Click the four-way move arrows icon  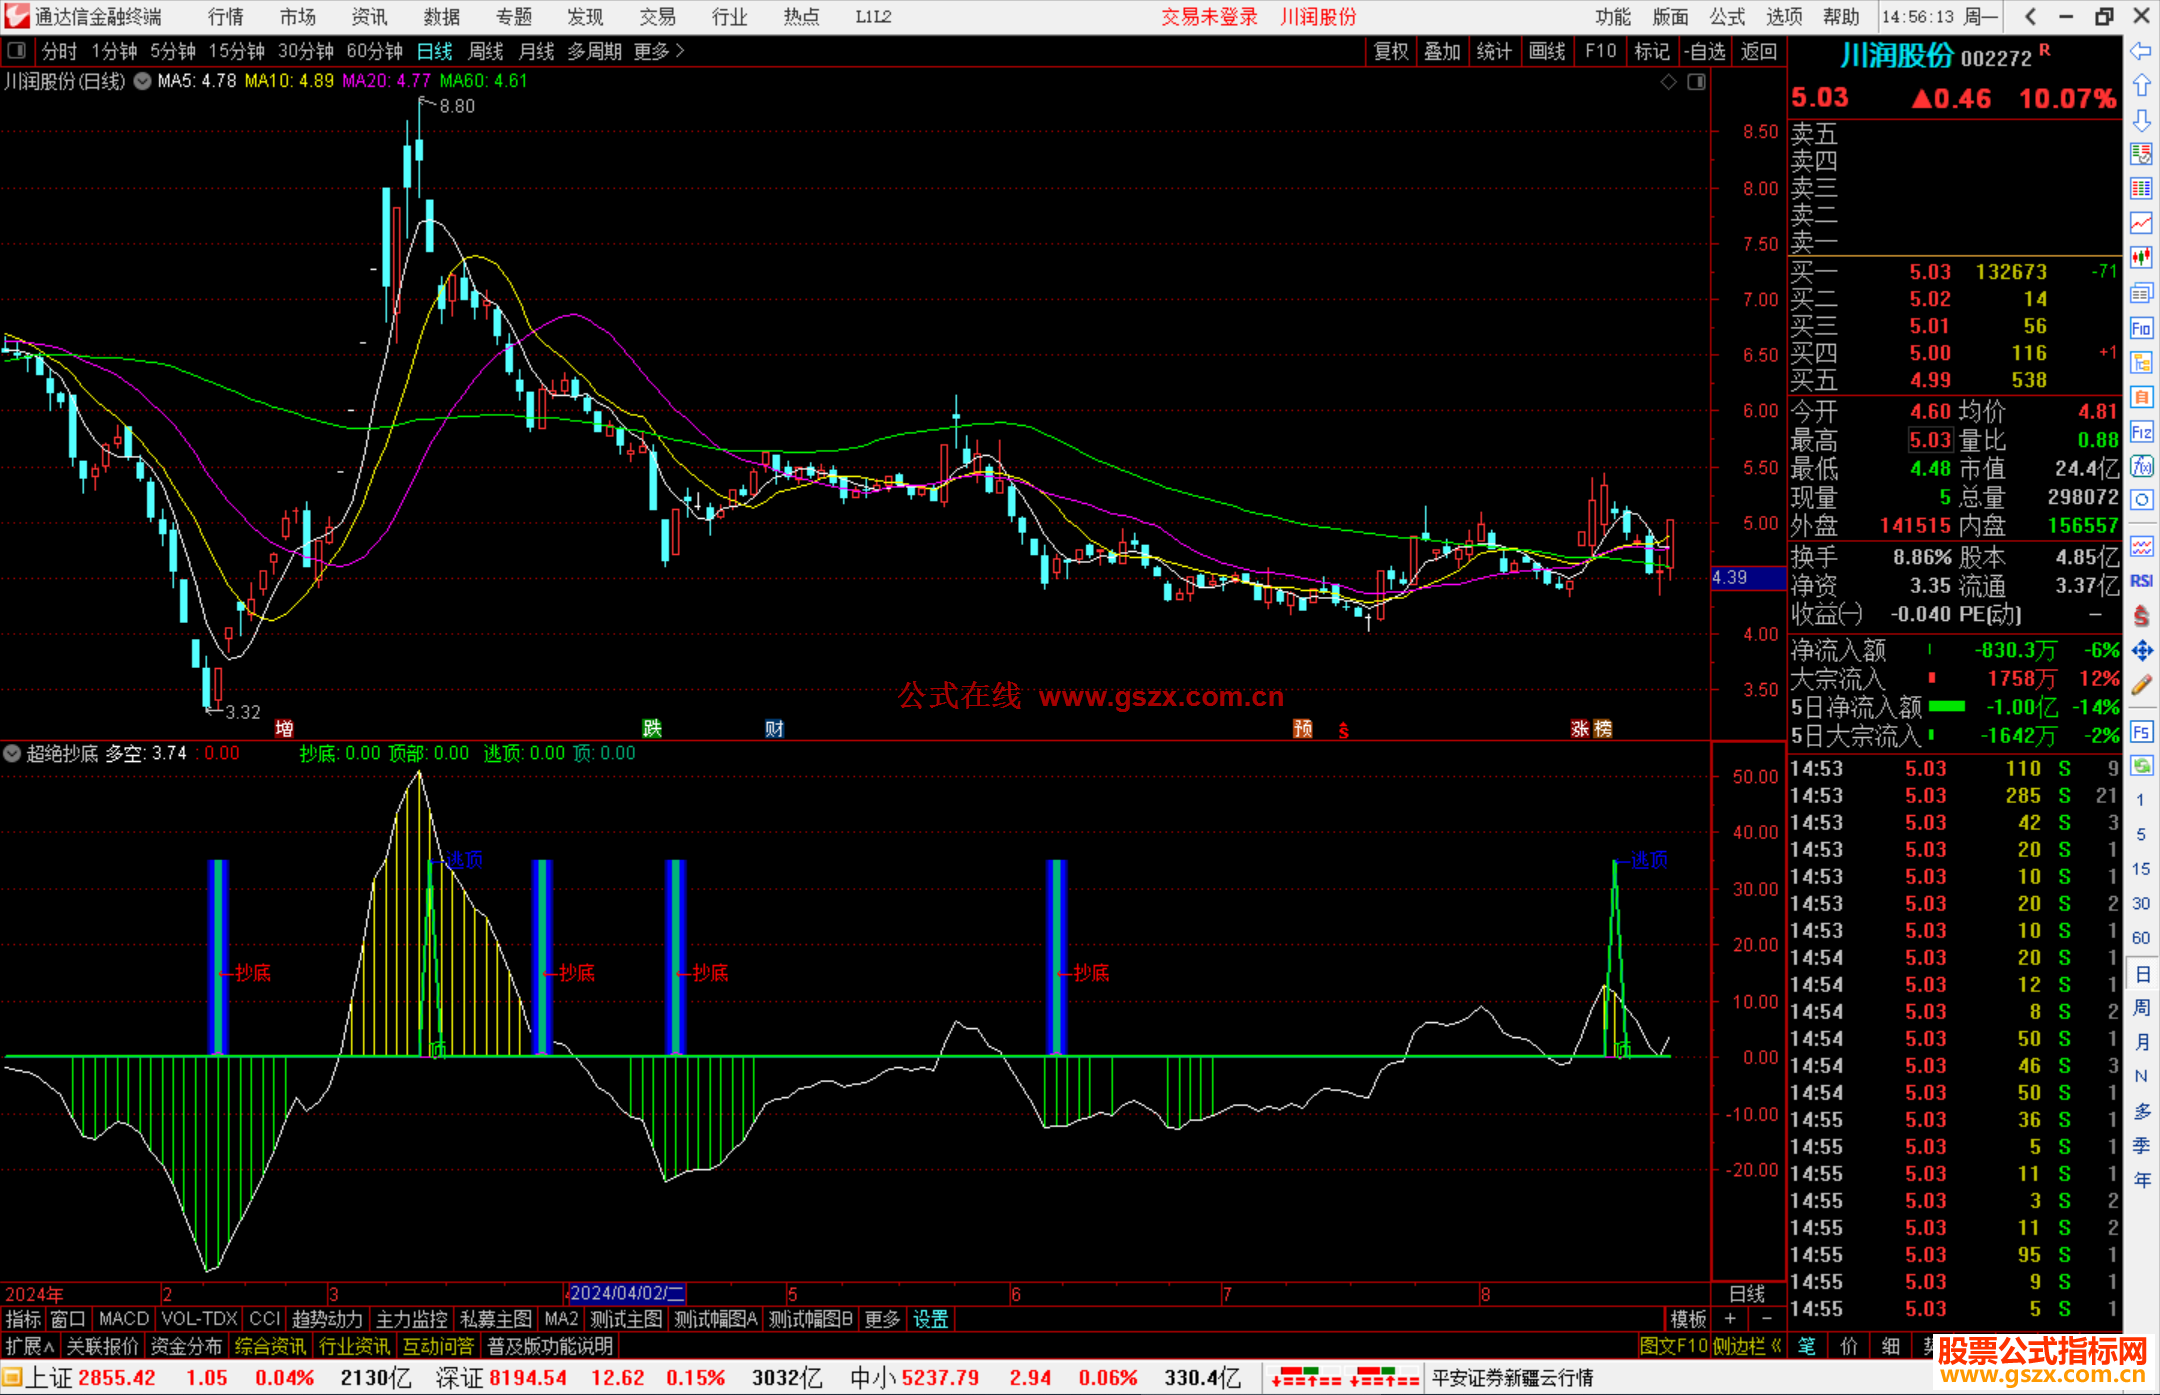click(2141, 651)
